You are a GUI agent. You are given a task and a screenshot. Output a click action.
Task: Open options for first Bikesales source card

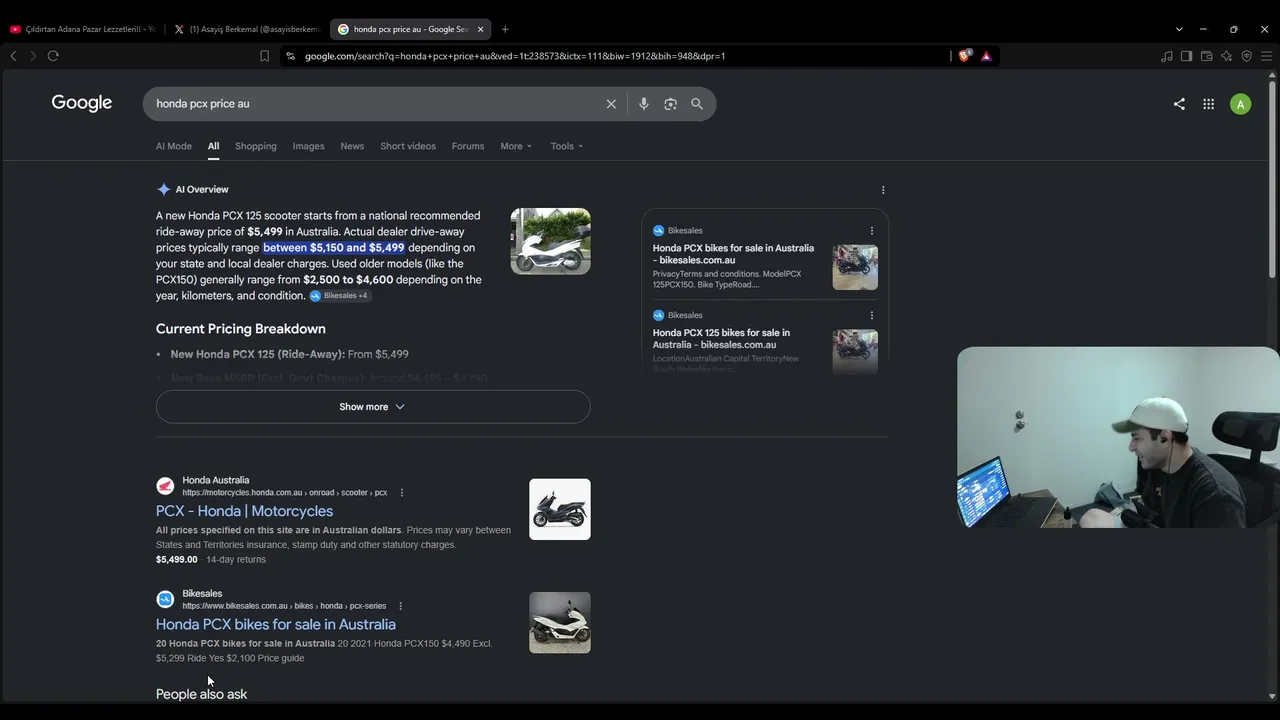coord(872,231)
